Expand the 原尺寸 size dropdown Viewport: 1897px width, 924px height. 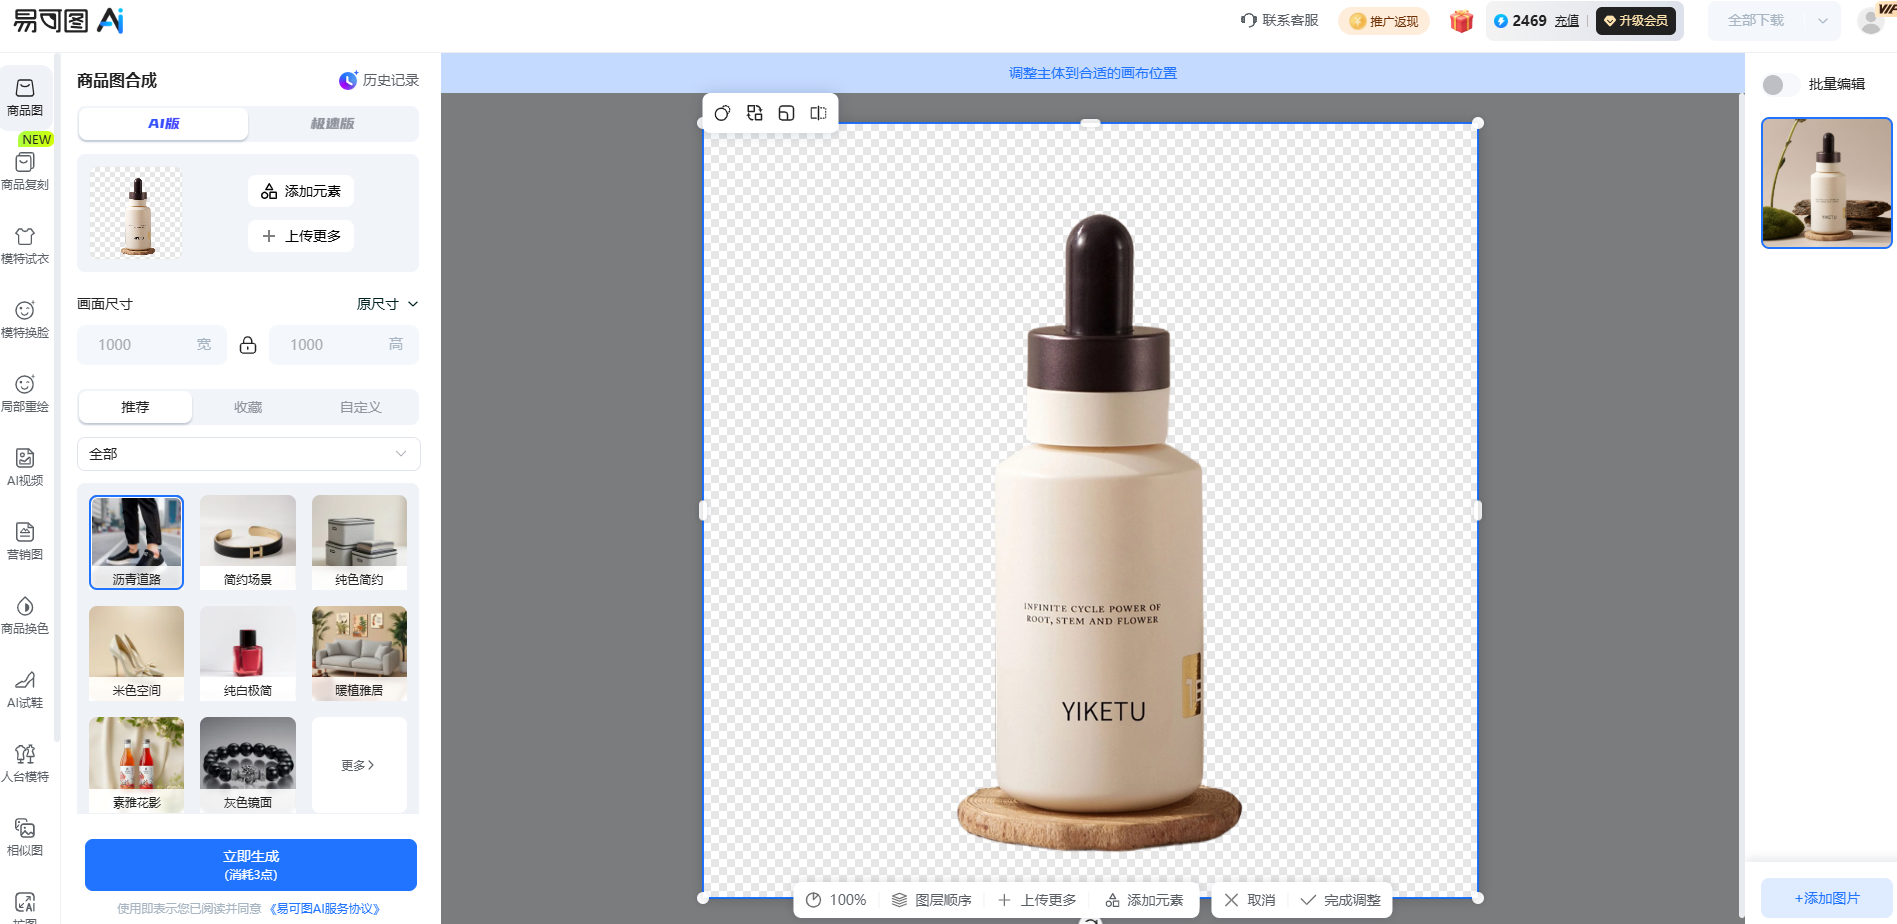(388, 304)
